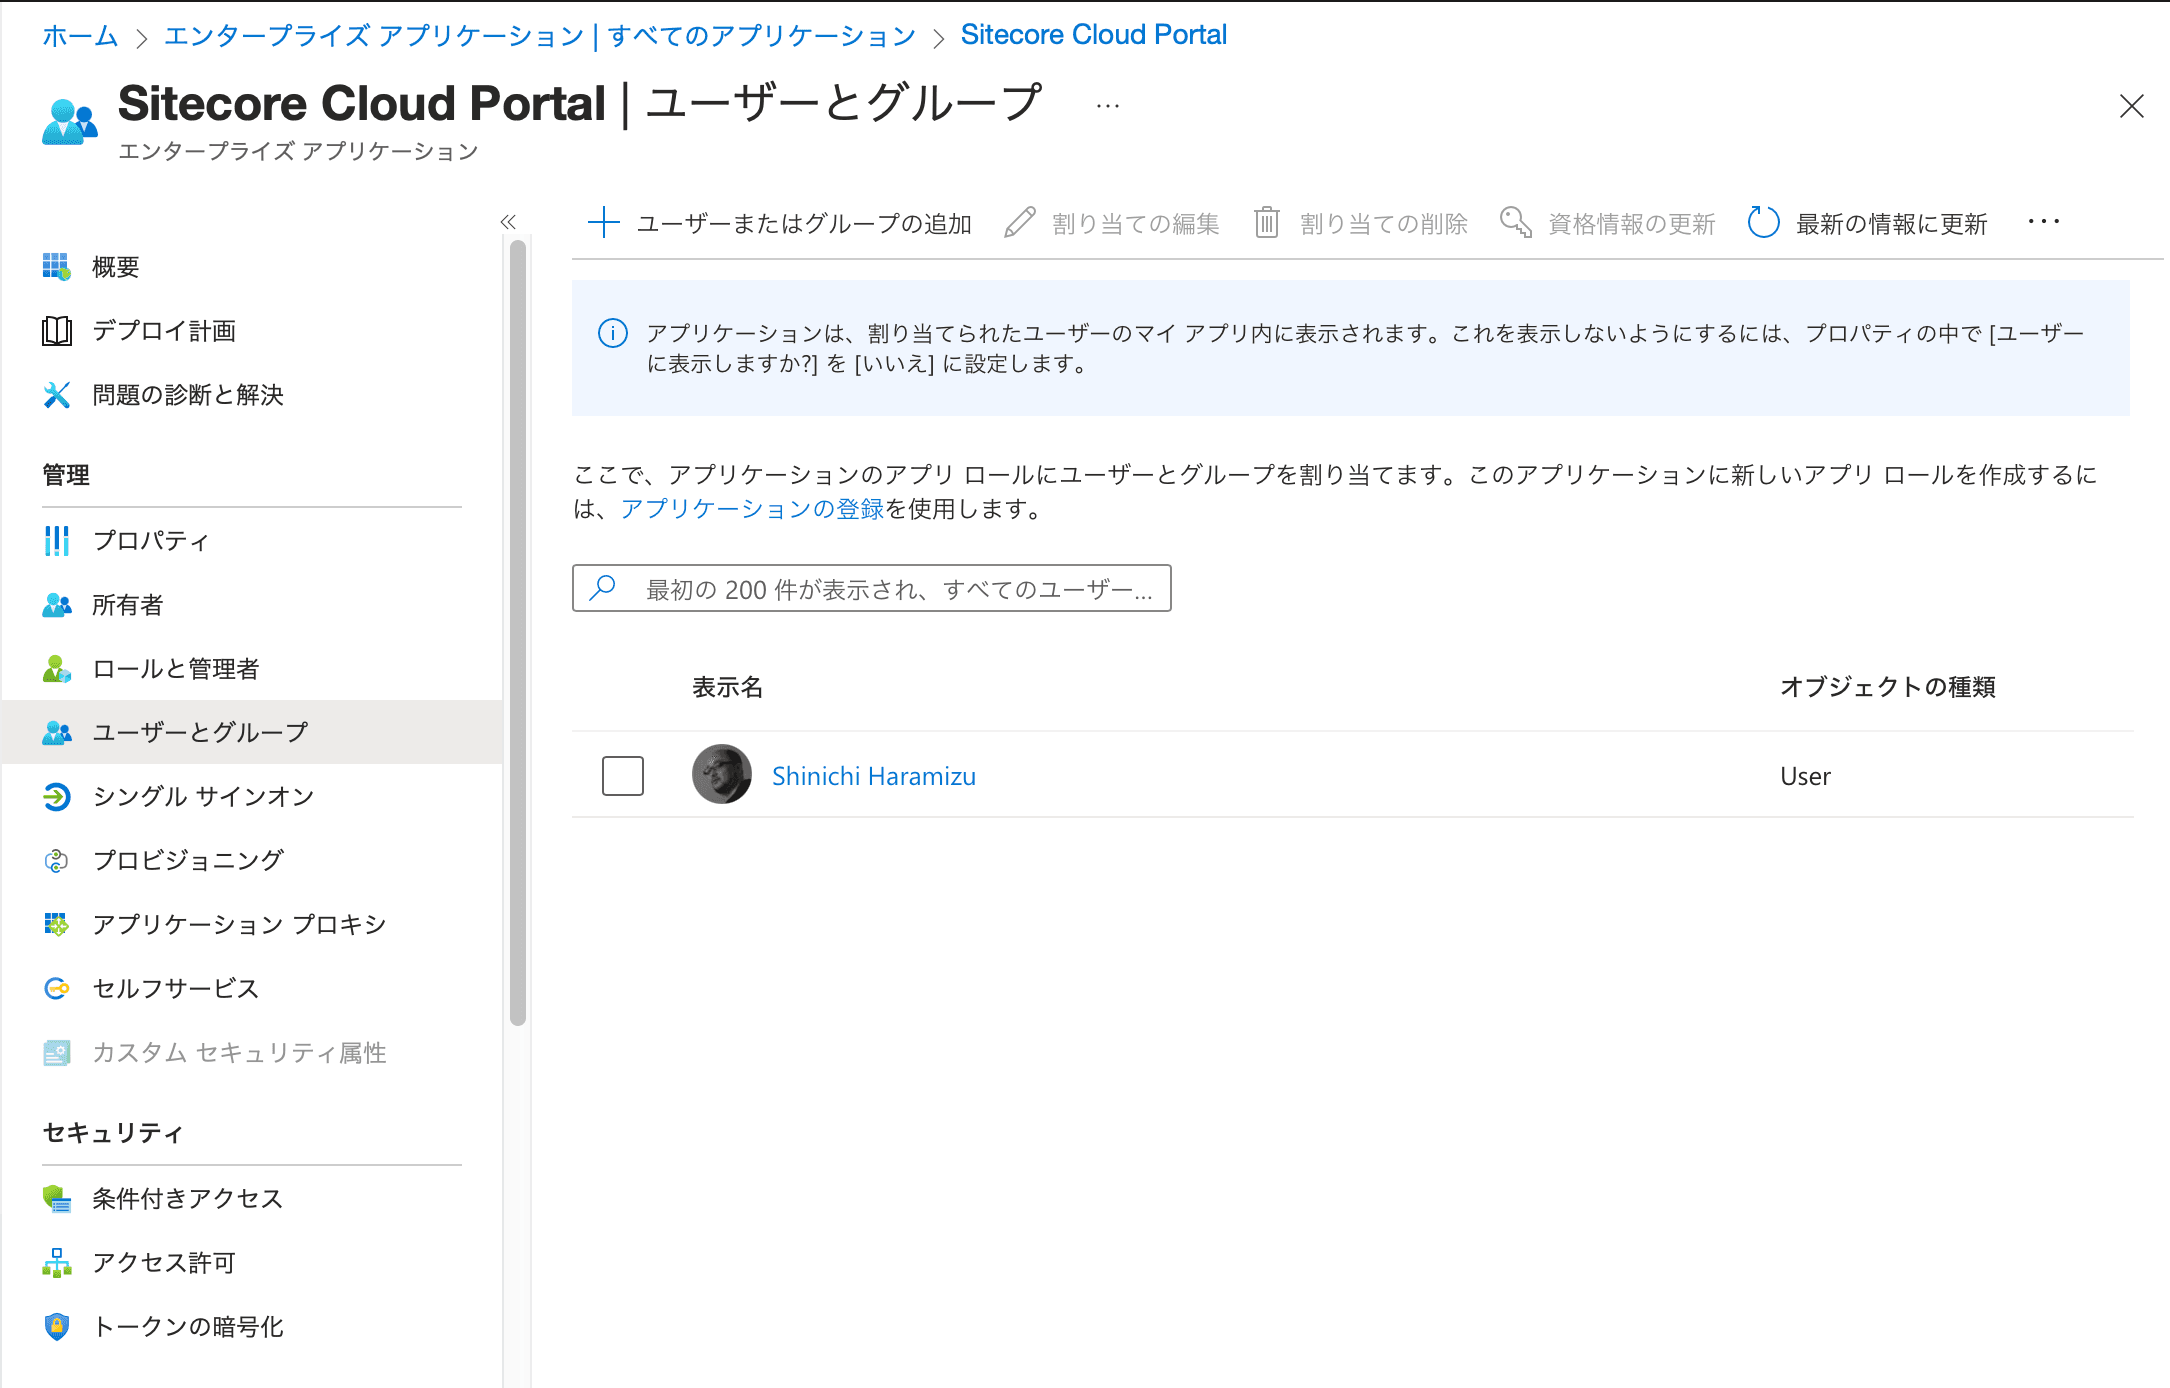Click Shinichi Haramizu's avatar thumbnail
2170x1388 pixels.
(x=721, y=774)
